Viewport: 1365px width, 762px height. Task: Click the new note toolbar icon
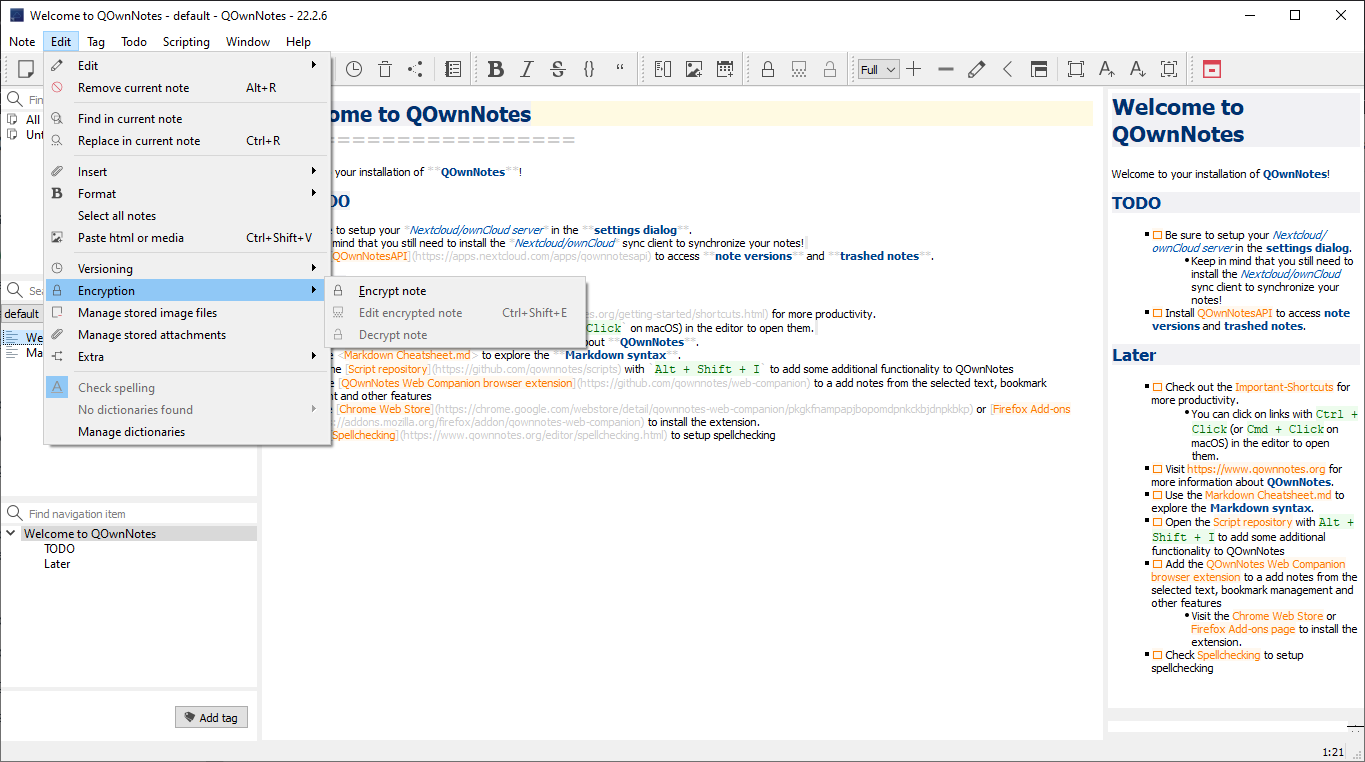pos(26,69)
